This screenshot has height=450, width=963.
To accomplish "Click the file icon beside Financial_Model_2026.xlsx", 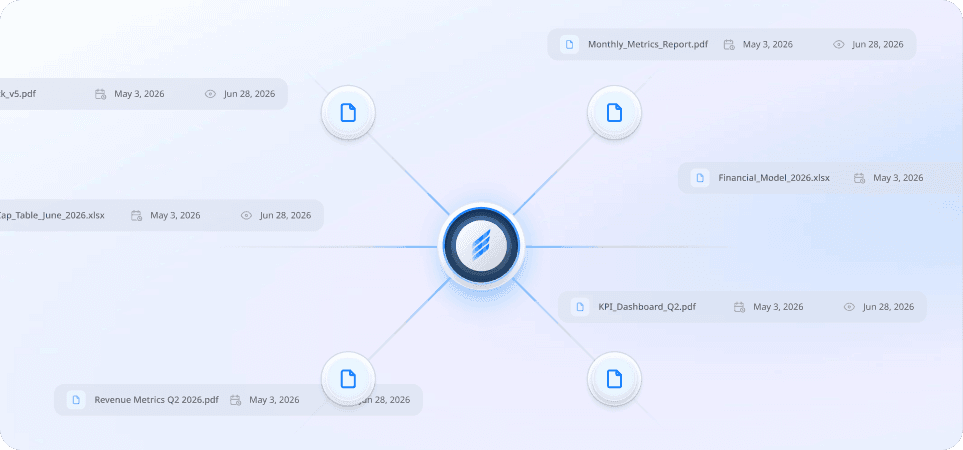I will click(700, 178).
